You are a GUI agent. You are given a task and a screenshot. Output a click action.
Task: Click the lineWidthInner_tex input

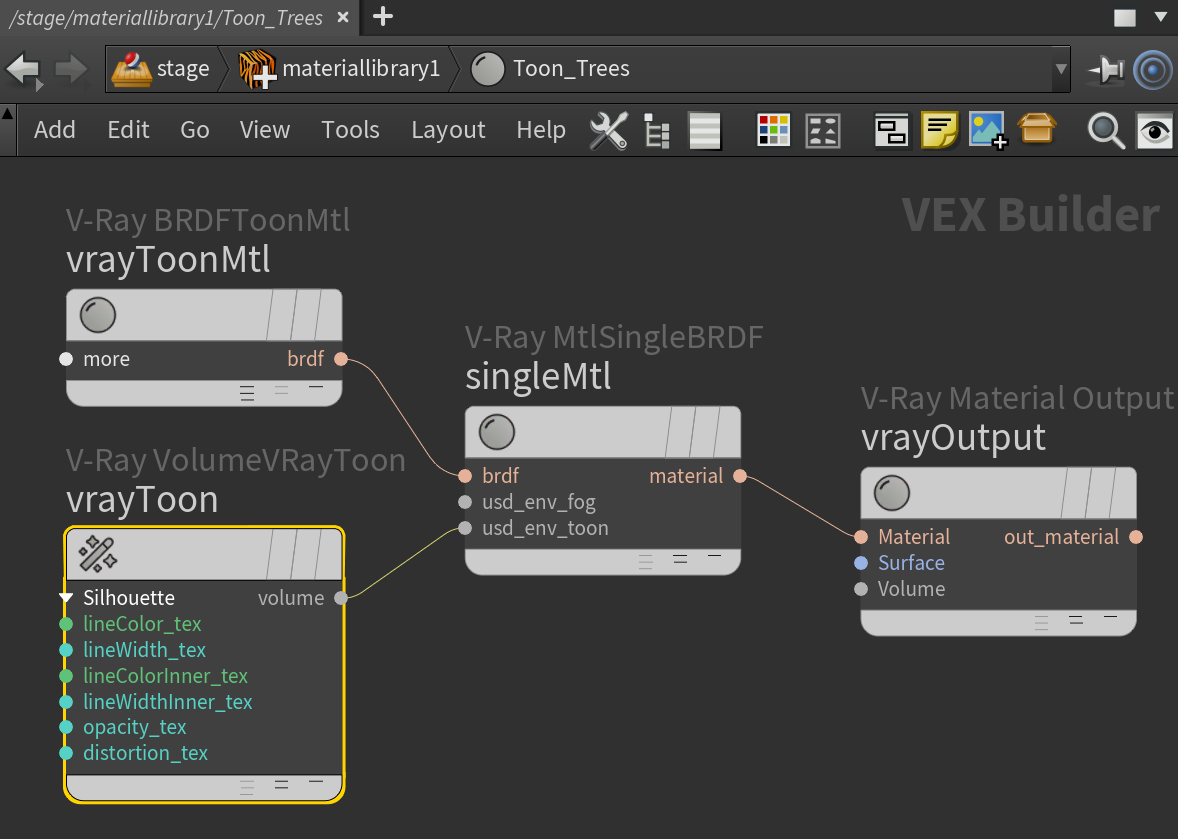pyautogui.click(x=66, y=702)
